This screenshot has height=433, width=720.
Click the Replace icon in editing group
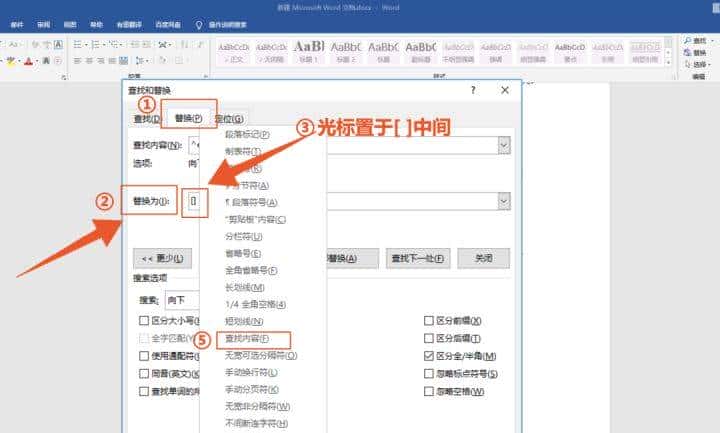click(x=687, y=53)
